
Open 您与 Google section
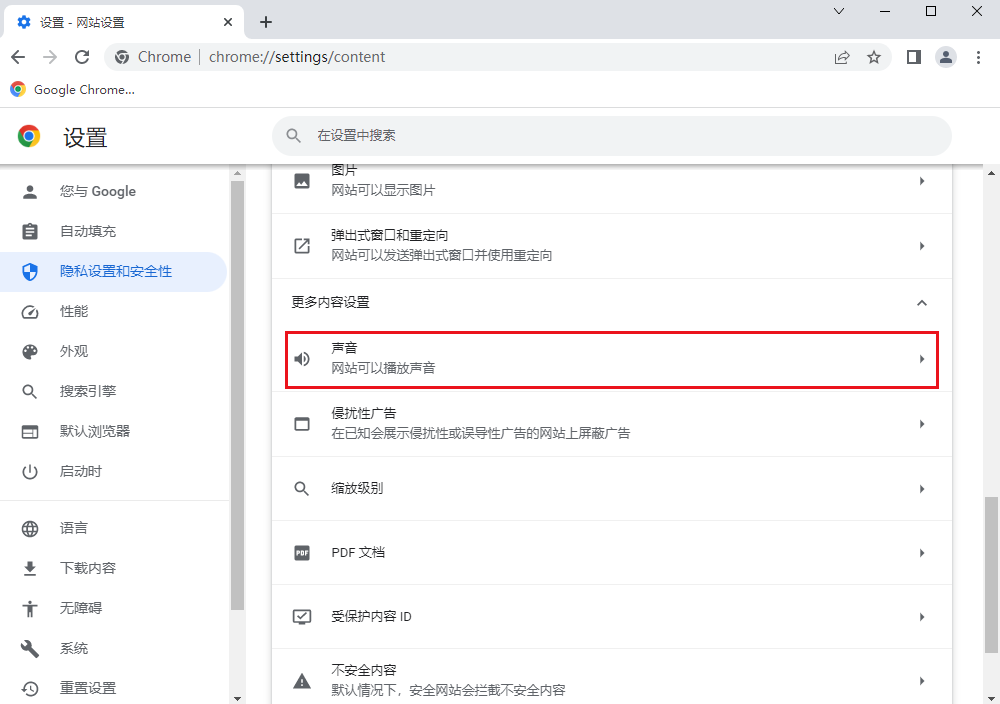[114, 192]
